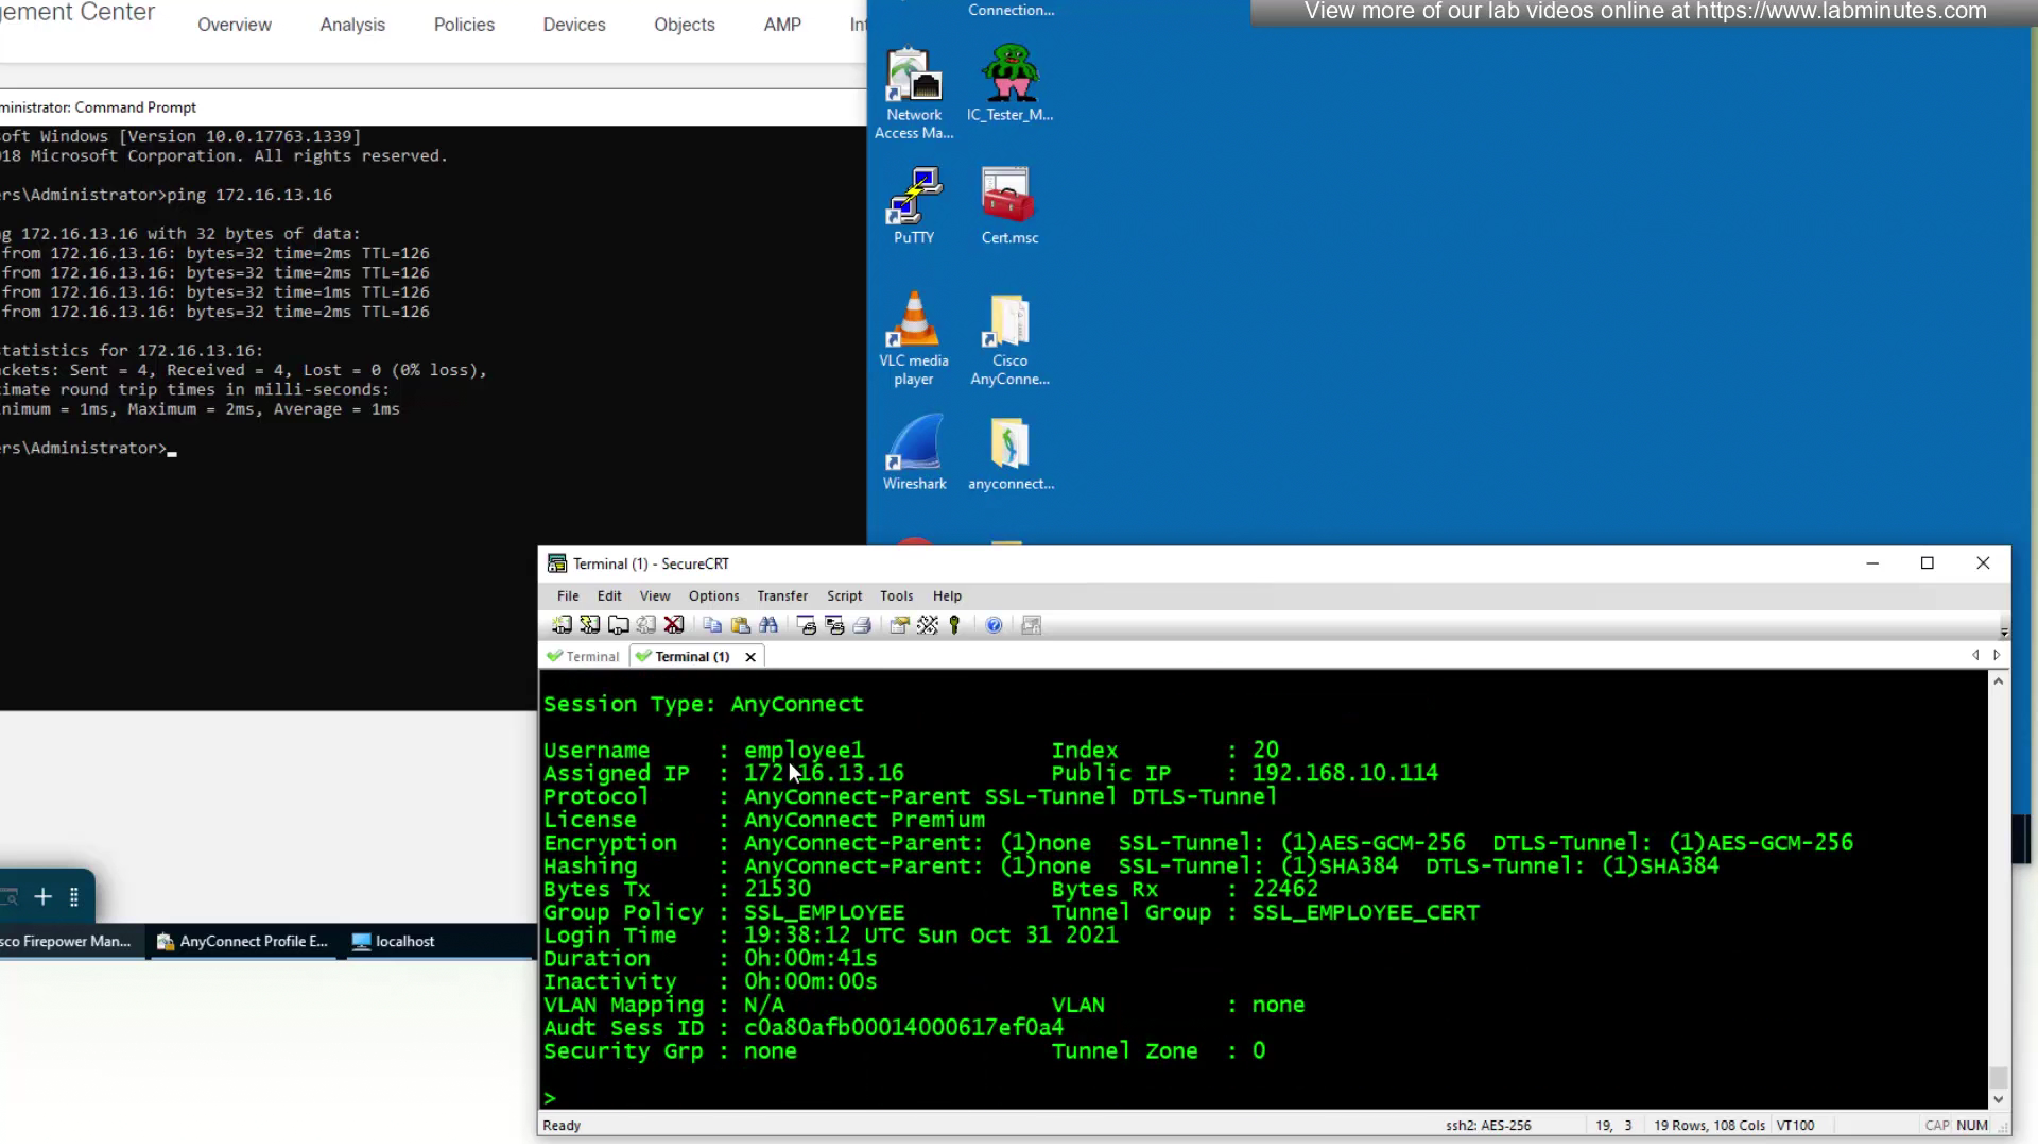Open the PuTTY desktop shortcut

tap(914, 205)
